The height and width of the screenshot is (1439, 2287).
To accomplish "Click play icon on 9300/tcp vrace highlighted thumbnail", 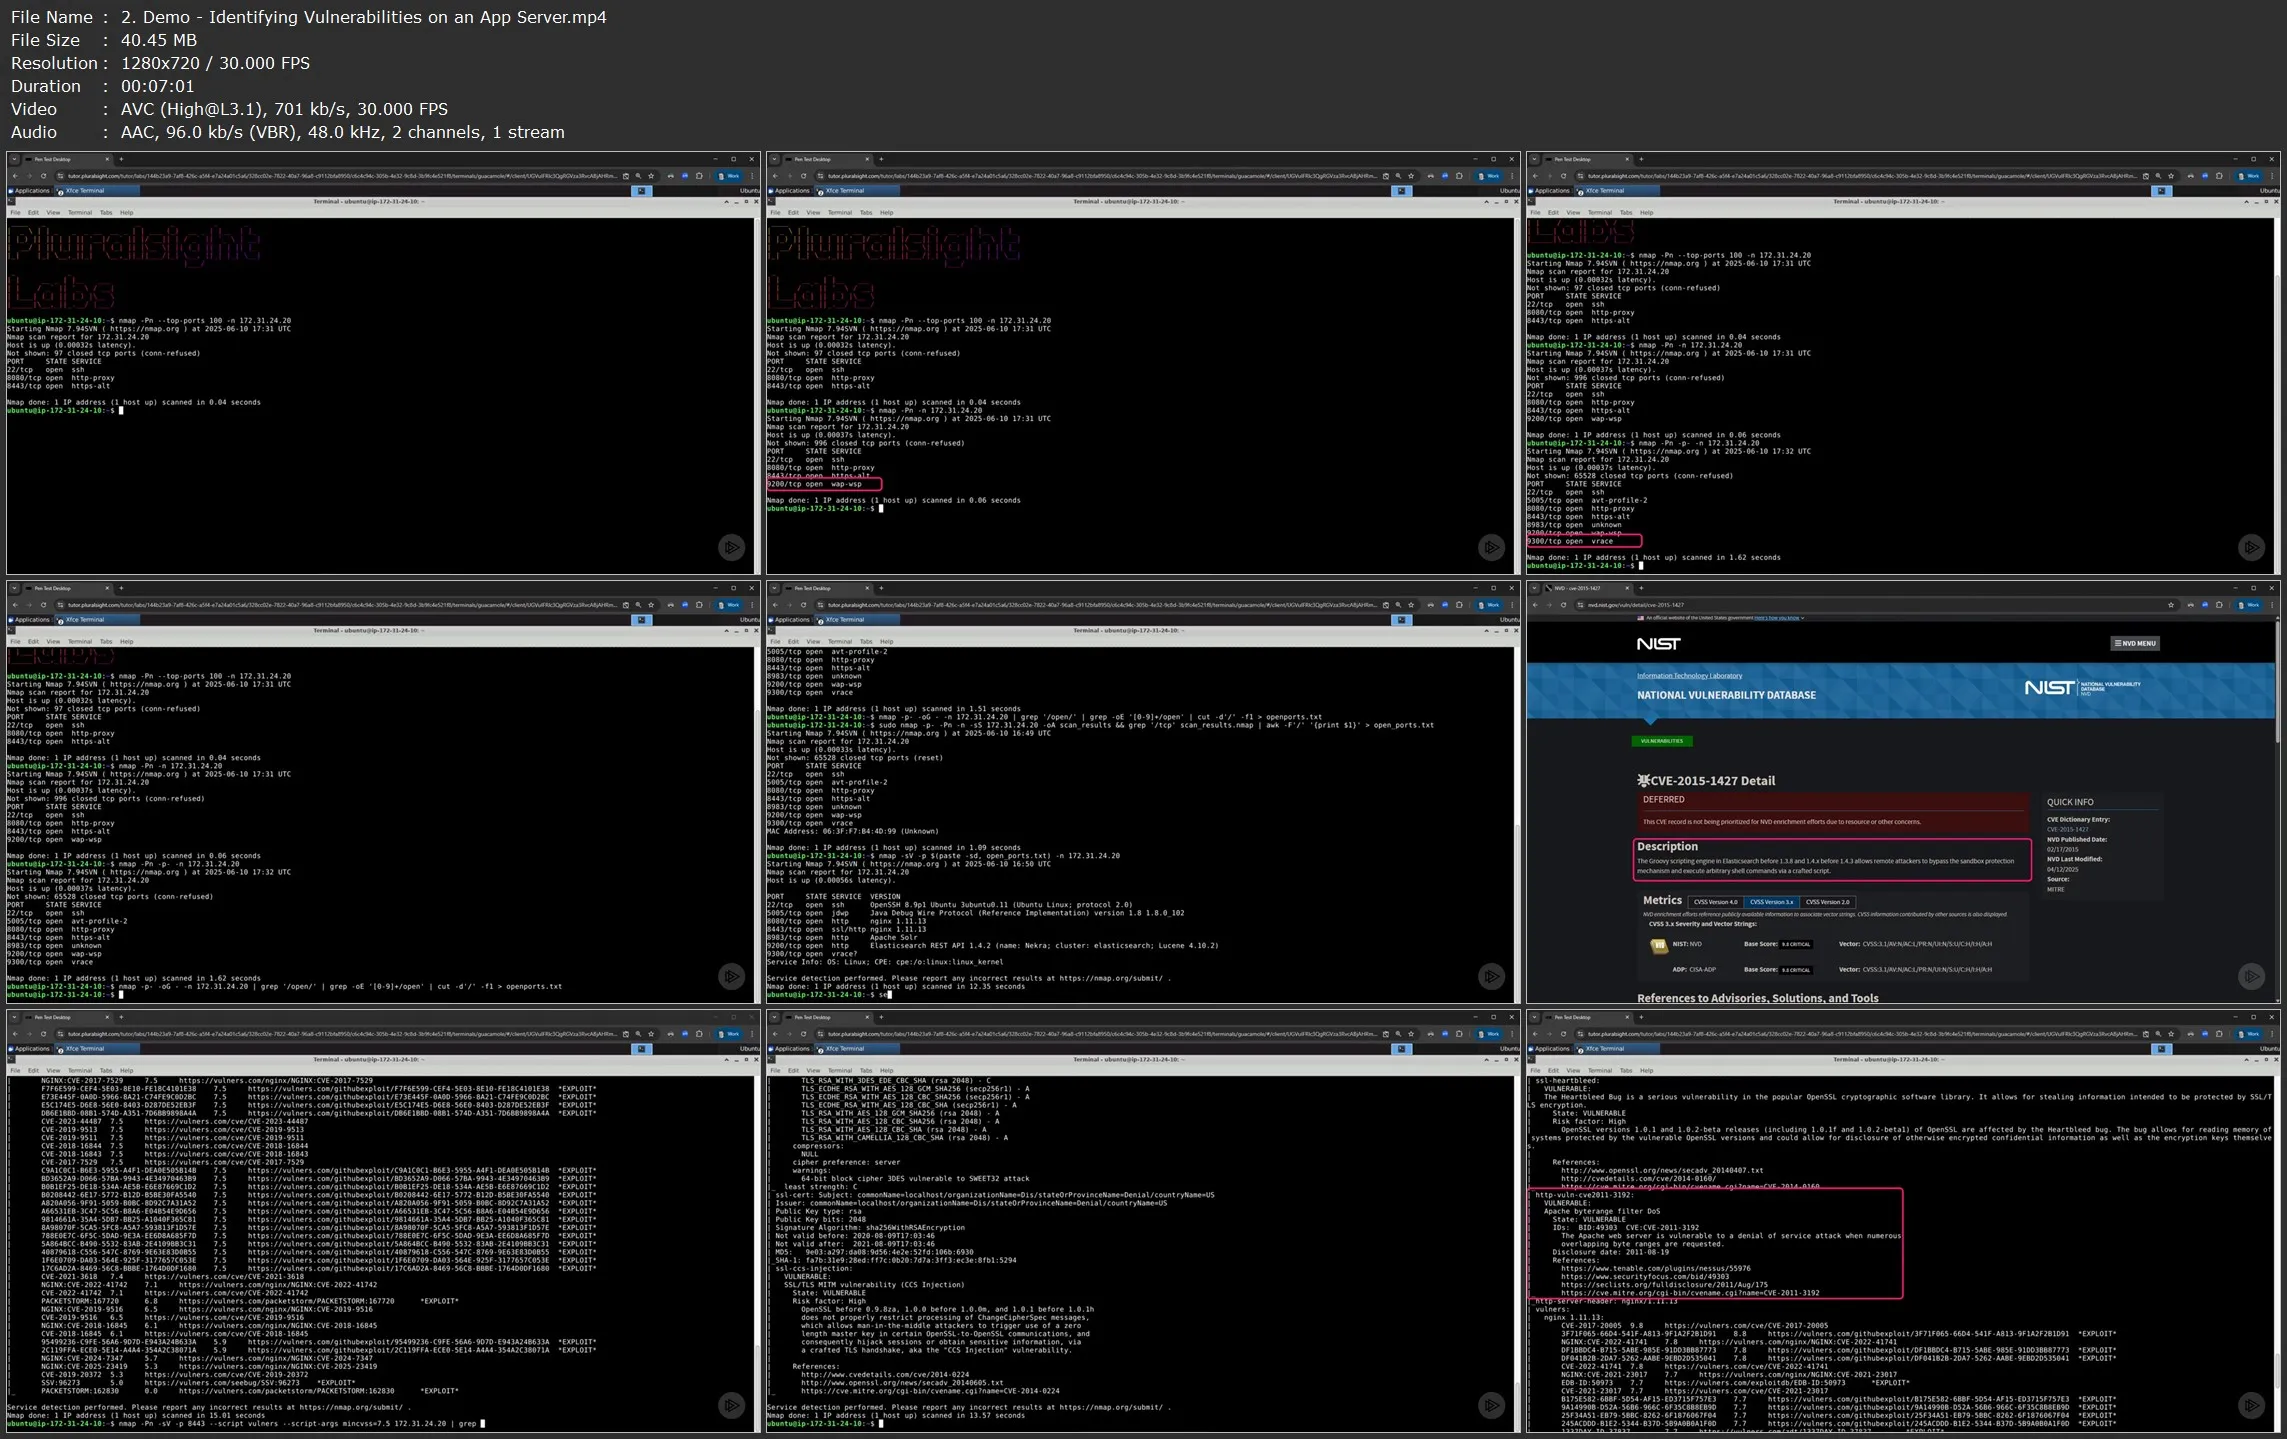I will (2251, 547).
